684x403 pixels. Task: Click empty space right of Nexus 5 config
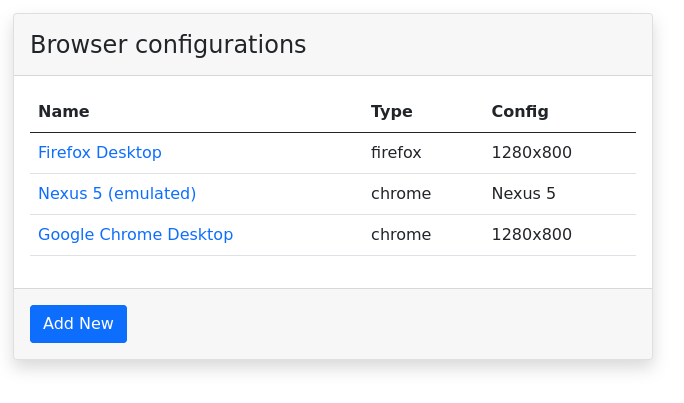[x=600, y=194]
